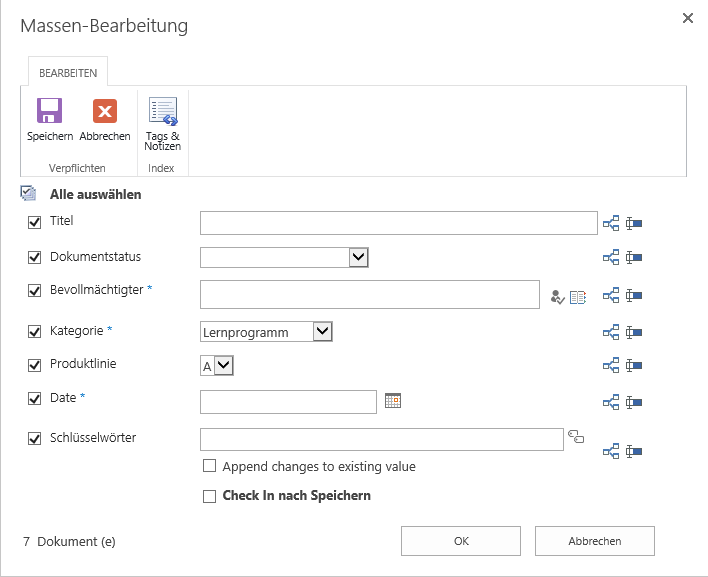The height and width of the screenshot is (577, 708).
Task: Uncheck the Titel checkbox
Action: 34,222
